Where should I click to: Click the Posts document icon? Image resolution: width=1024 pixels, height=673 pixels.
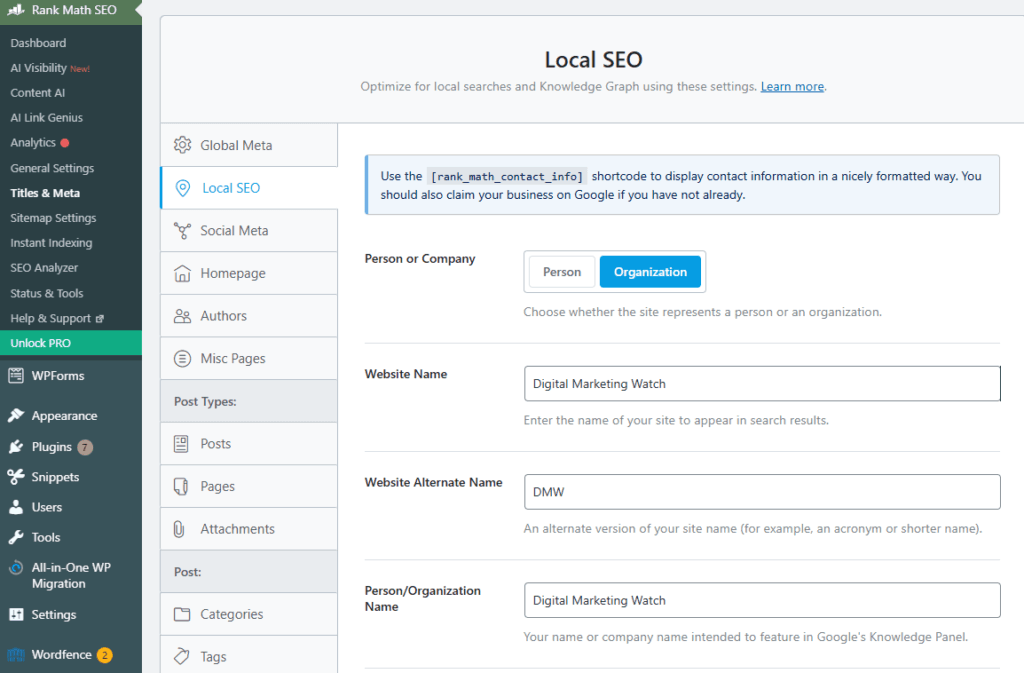pos(181,444)
